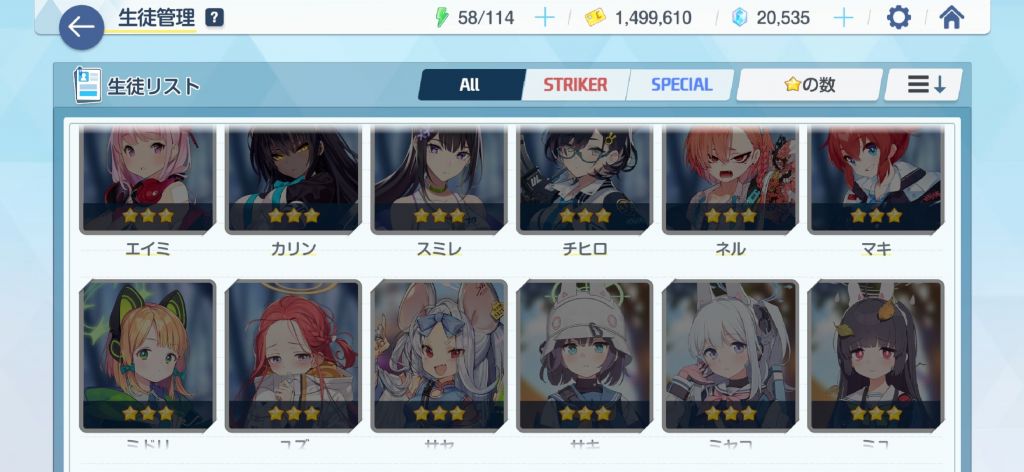The image size is (1024, 472).
Task: Tap the green energy bolt icon
Action: pos(442,18)
